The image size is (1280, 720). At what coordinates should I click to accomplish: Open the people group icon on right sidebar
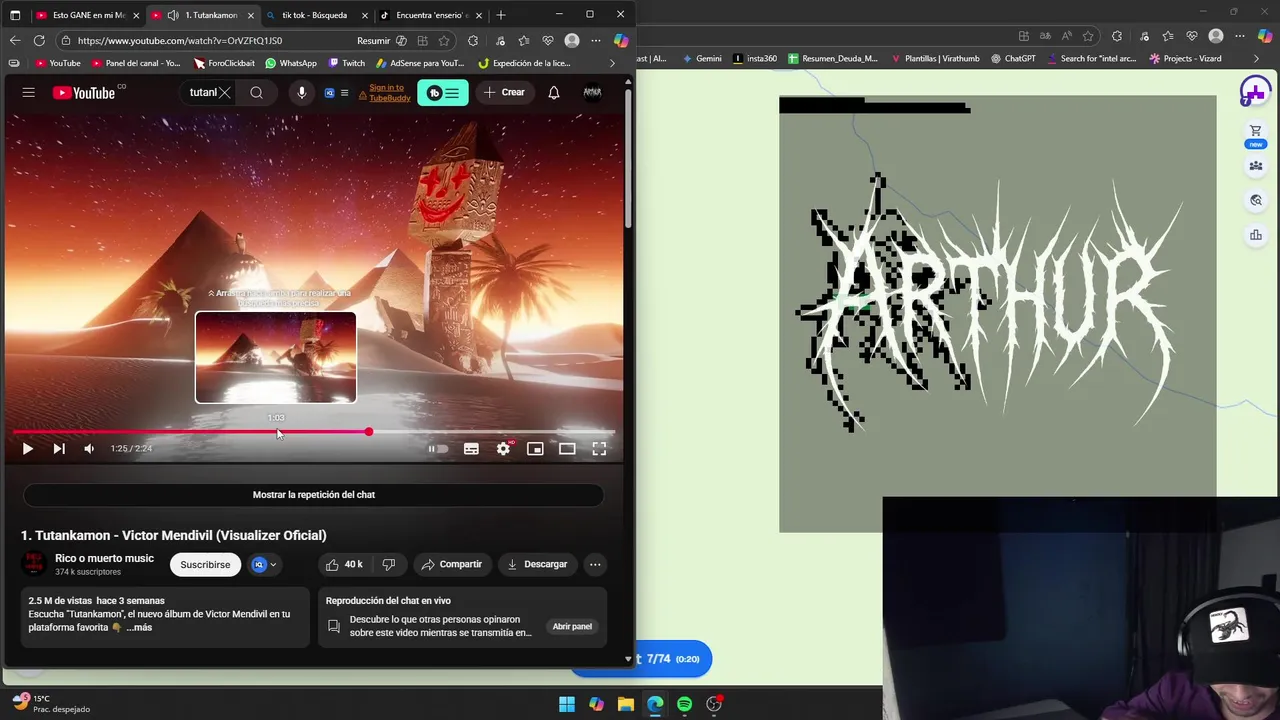tap(1256, 166)
